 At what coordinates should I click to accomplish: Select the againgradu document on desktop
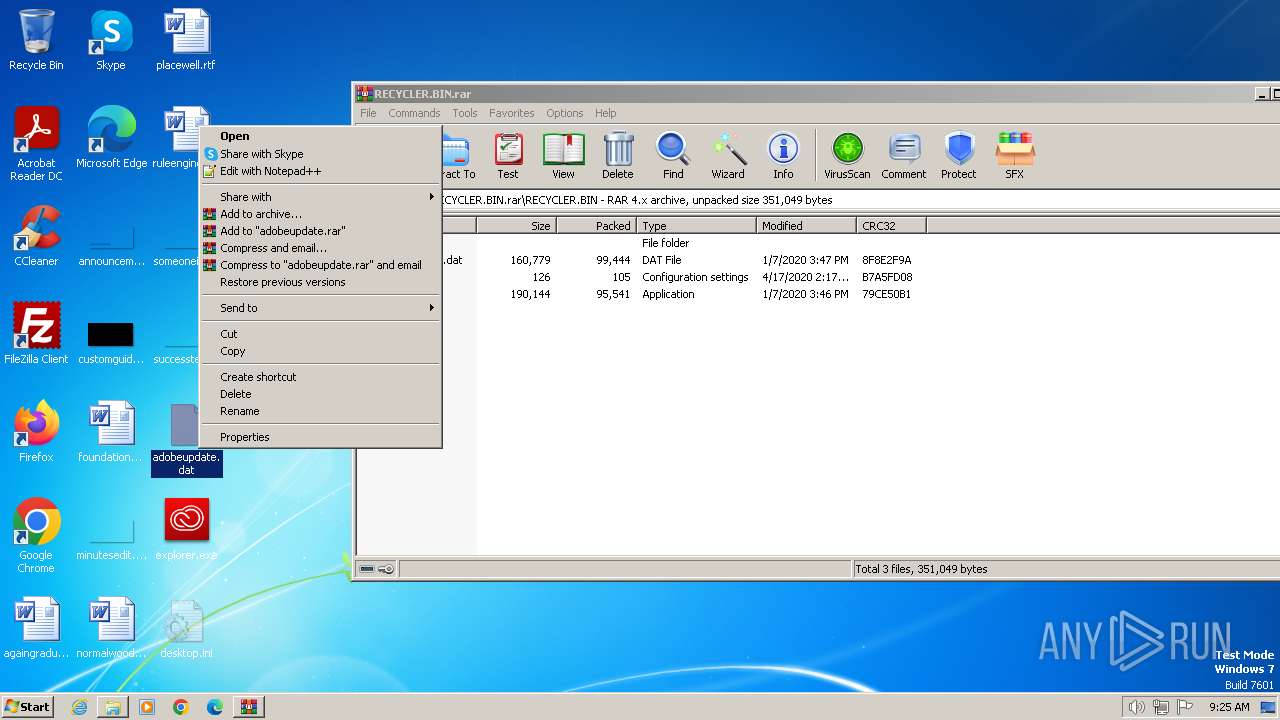(36, 628)
